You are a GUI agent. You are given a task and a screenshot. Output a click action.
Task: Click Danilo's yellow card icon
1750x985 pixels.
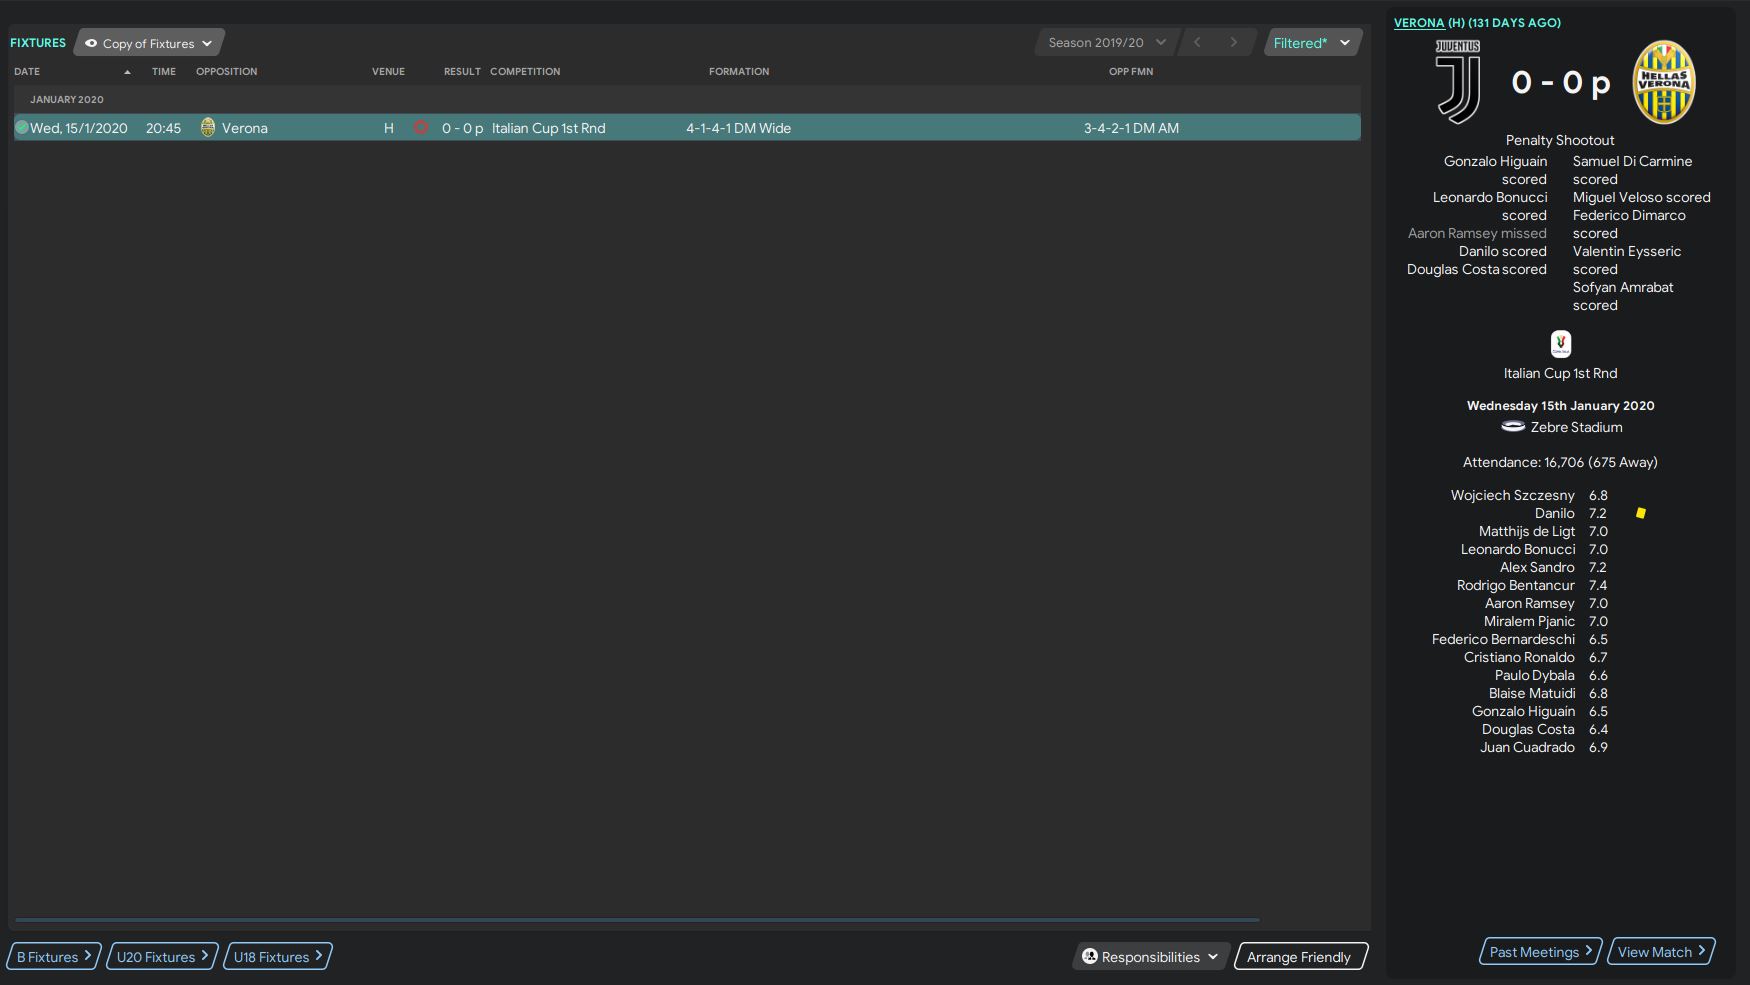click(x=1640, y=513)
